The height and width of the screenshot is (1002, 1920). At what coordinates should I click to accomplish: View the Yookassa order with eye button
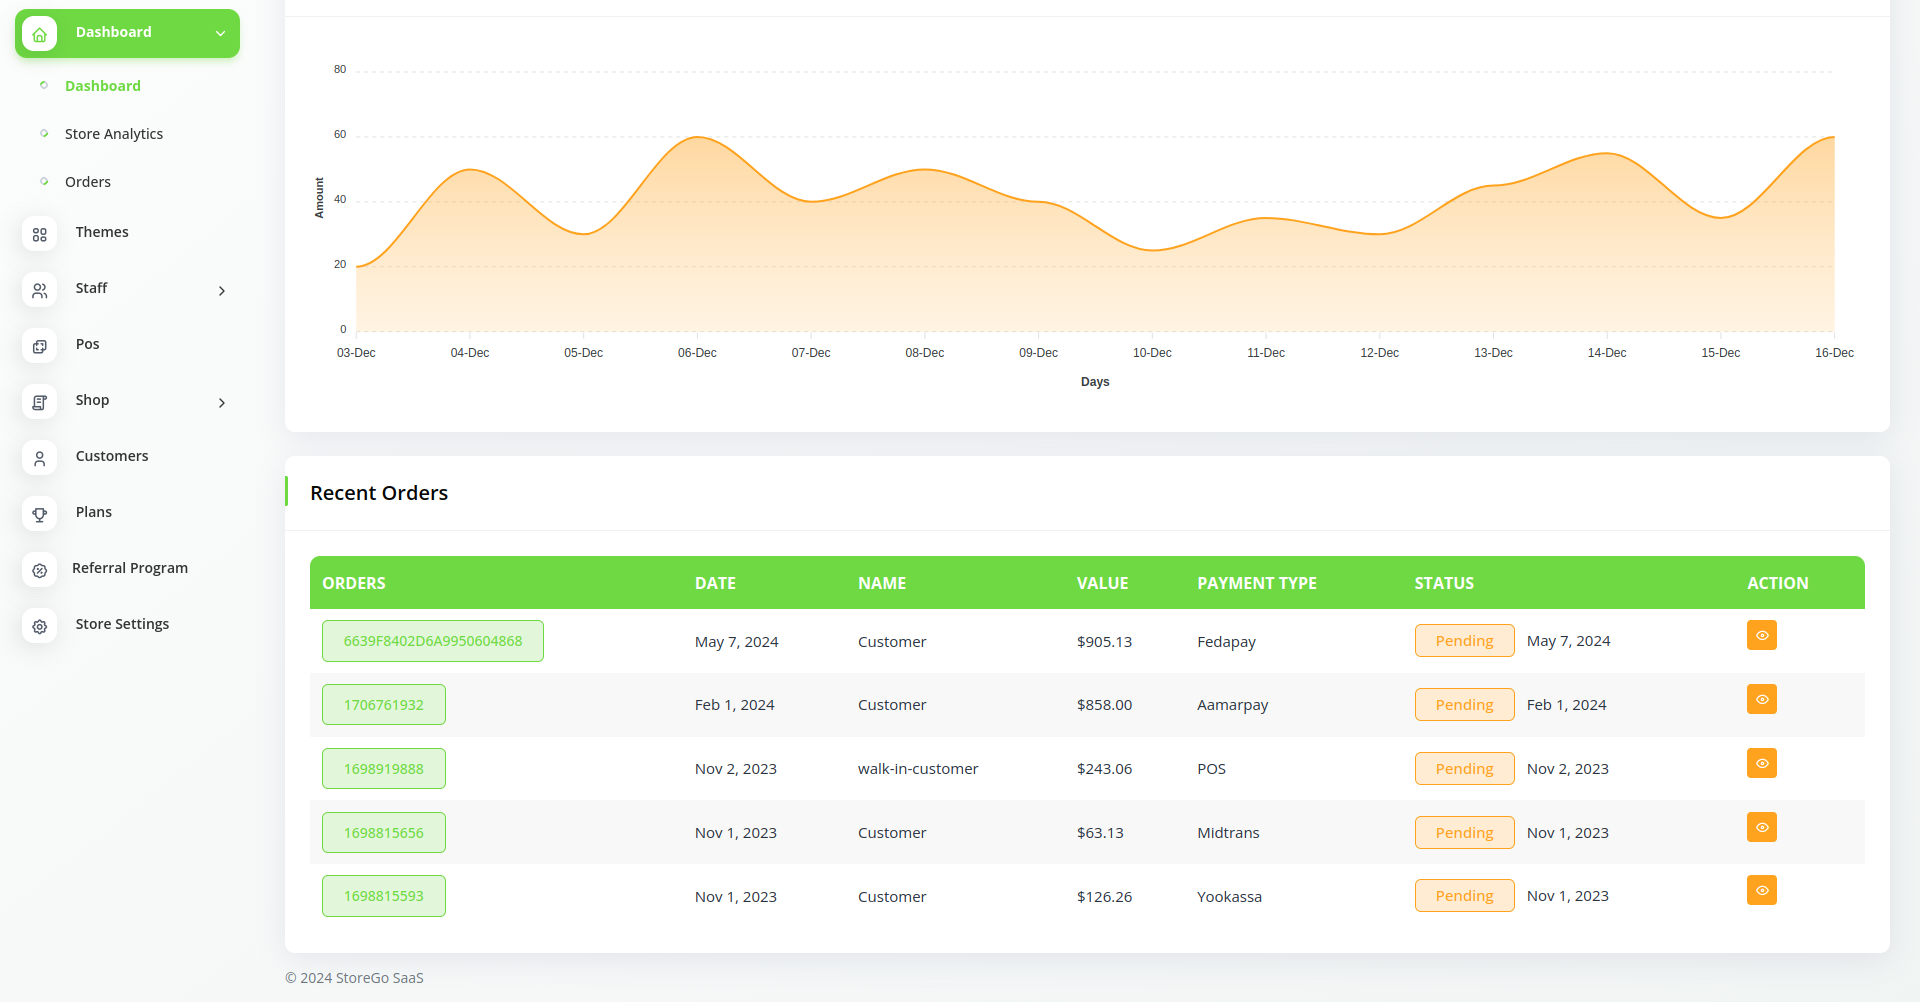[1761, 891]
